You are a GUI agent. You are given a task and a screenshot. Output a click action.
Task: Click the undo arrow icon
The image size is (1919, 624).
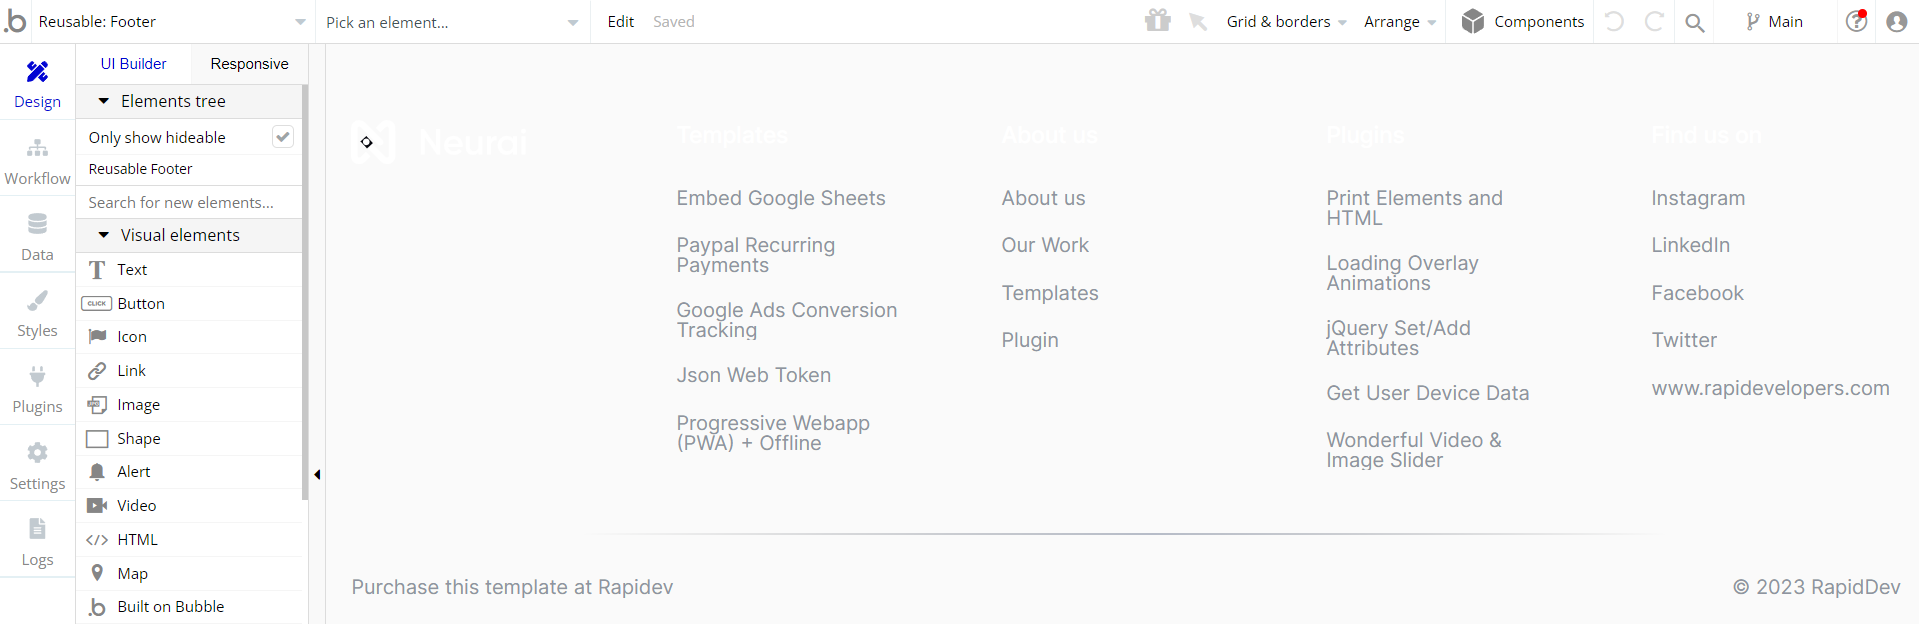pos(1614,22)
